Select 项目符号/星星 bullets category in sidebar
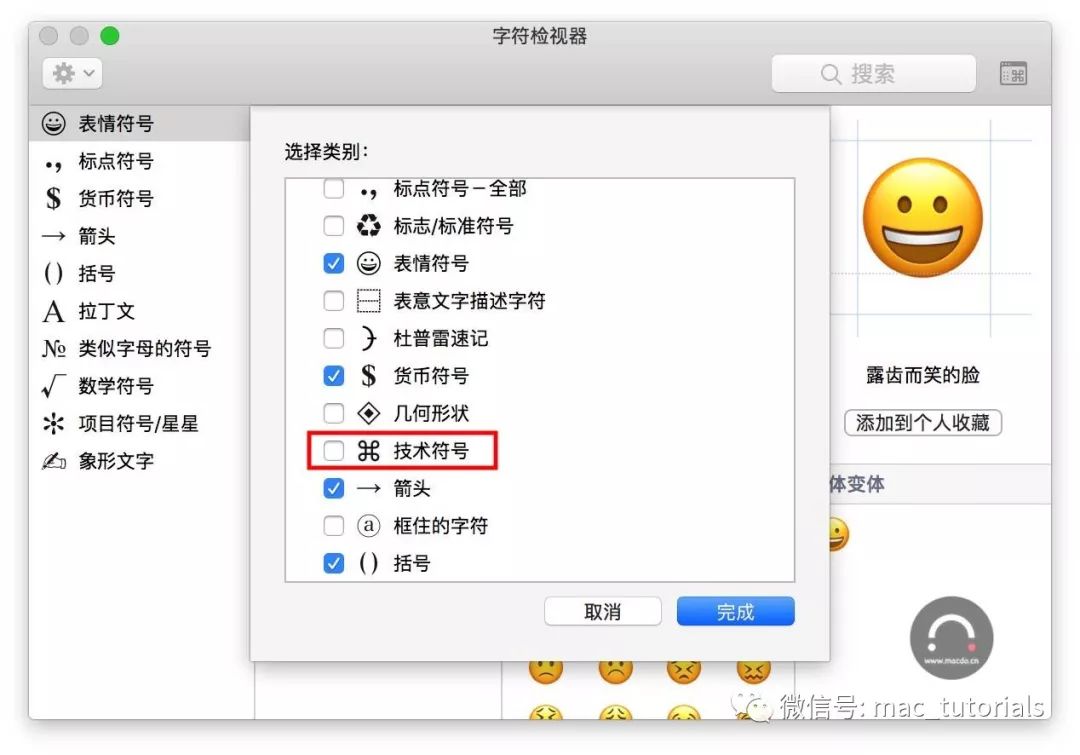The height and width of the screenshot is (755, 1080). 139,423
